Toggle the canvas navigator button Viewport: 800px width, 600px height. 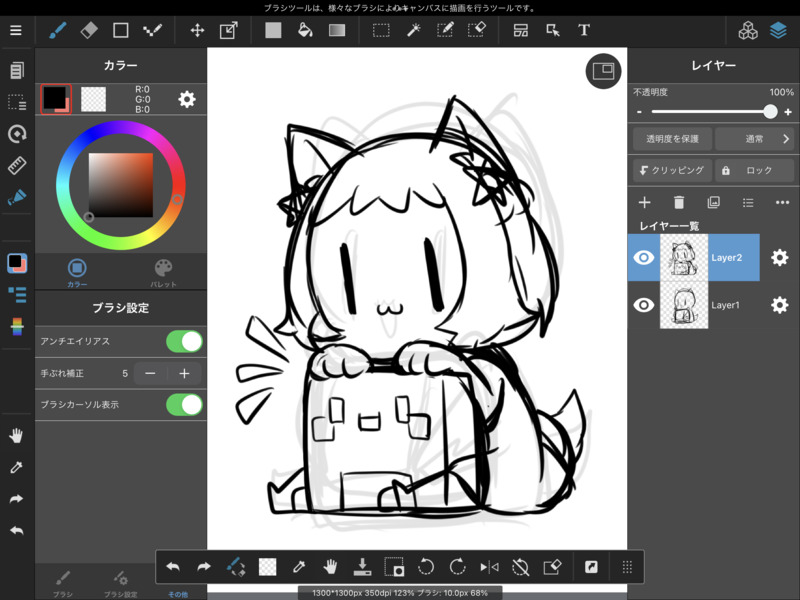click(603, 71)
